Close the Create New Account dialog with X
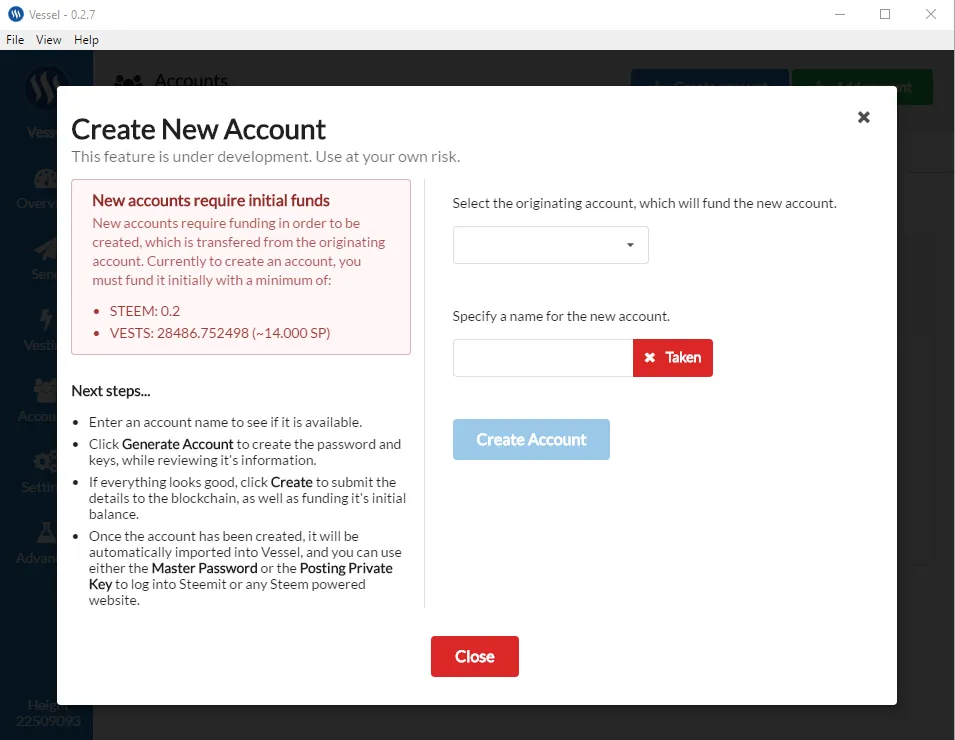This screenshot has height=740, width=955. [x=863, y=117]
